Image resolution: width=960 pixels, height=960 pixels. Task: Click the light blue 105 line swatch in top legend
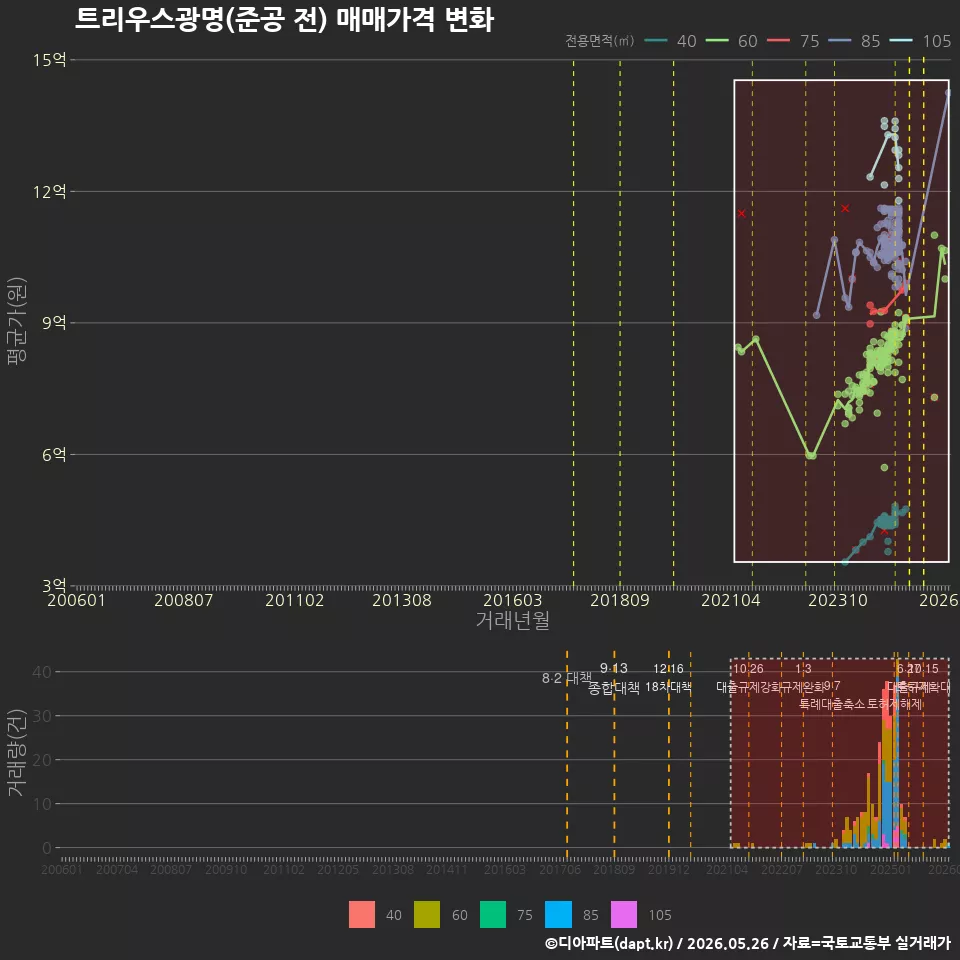[901, 41]
